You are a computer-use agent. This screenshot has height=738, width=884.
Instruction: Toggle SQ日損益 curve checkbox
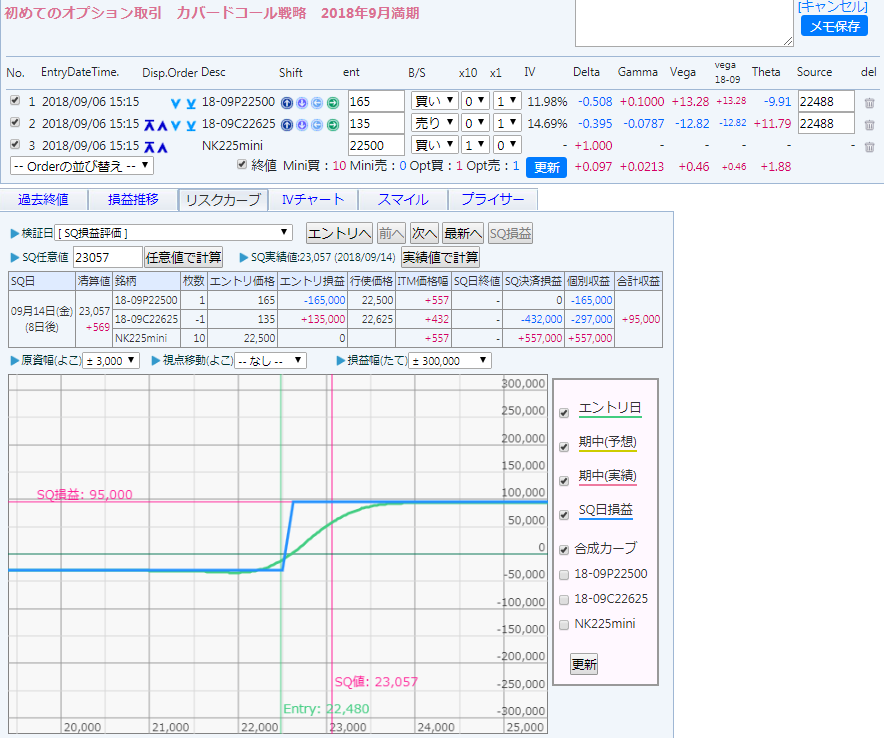564,515
